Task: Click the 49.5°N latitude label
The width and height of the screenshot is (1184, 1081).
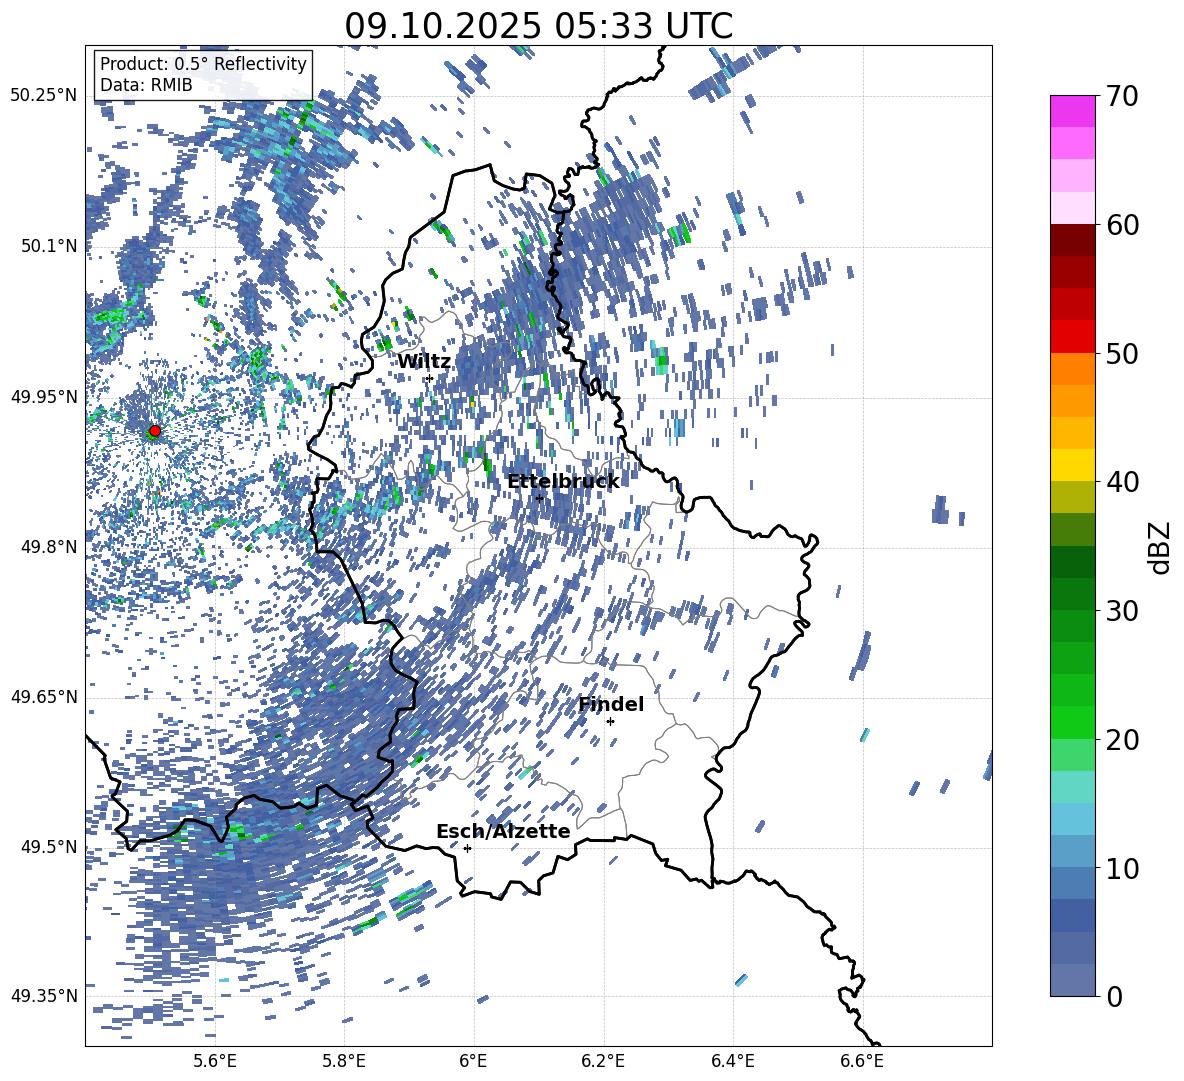Action: point(49,847)
